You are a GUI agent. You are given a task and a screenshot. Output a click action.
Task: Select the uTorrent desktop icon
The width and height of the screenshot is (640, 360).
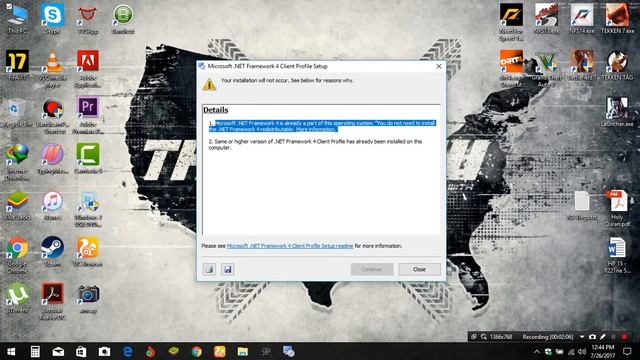pyautogui.click(x=17, y=298)
